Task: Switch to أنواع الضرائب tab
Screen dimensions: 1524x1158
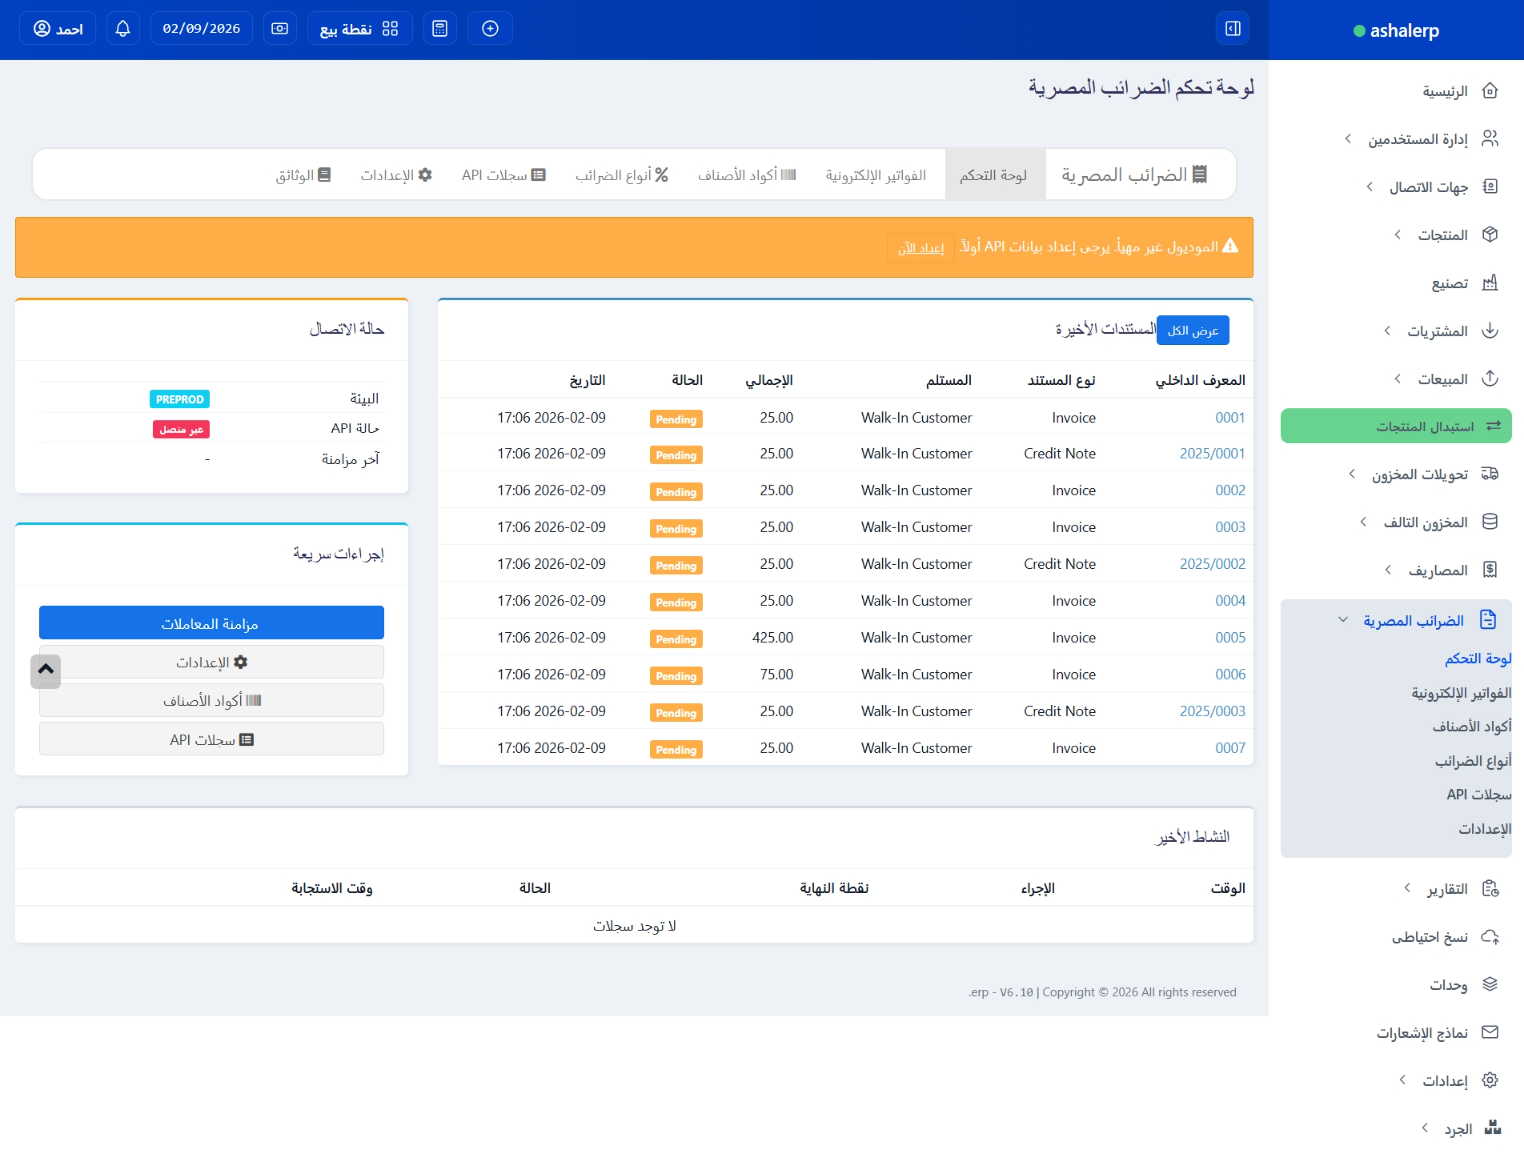Action: 621,175
